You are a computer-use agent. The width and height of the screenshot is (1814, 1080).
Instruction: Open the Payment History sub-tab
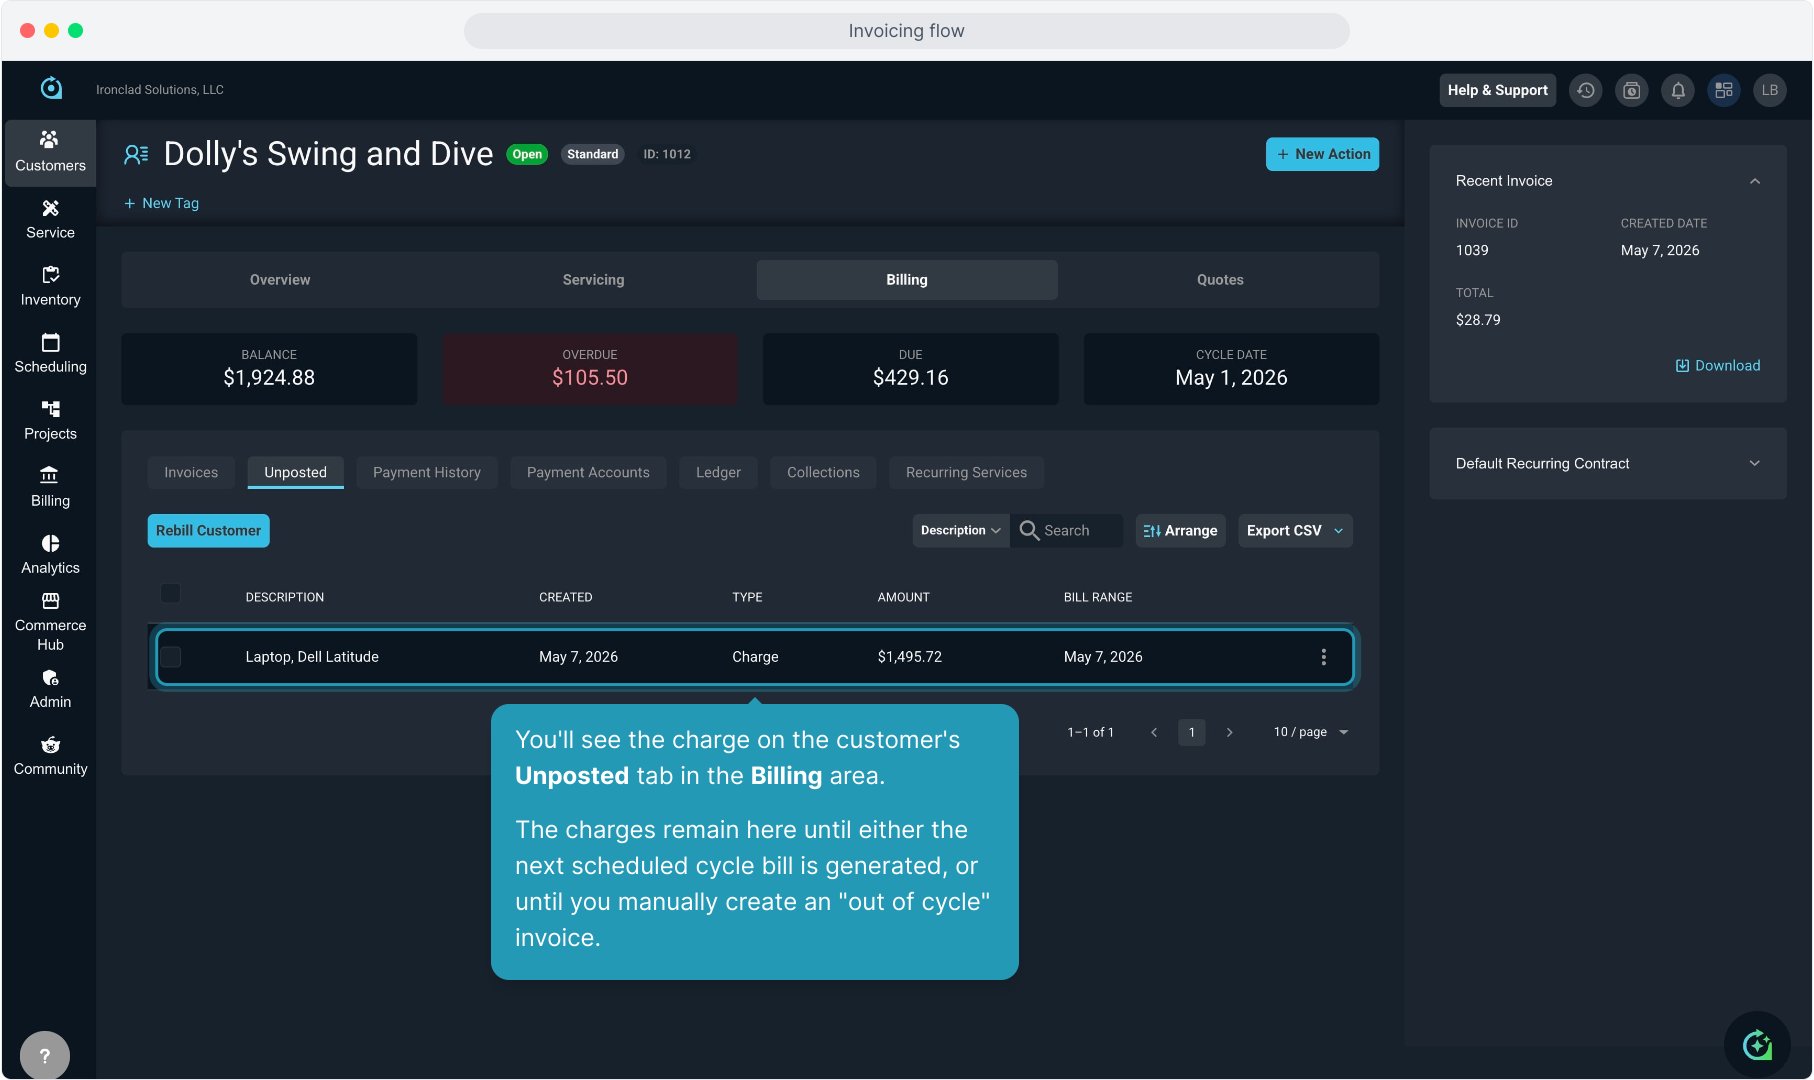click(x=427, y=472)
